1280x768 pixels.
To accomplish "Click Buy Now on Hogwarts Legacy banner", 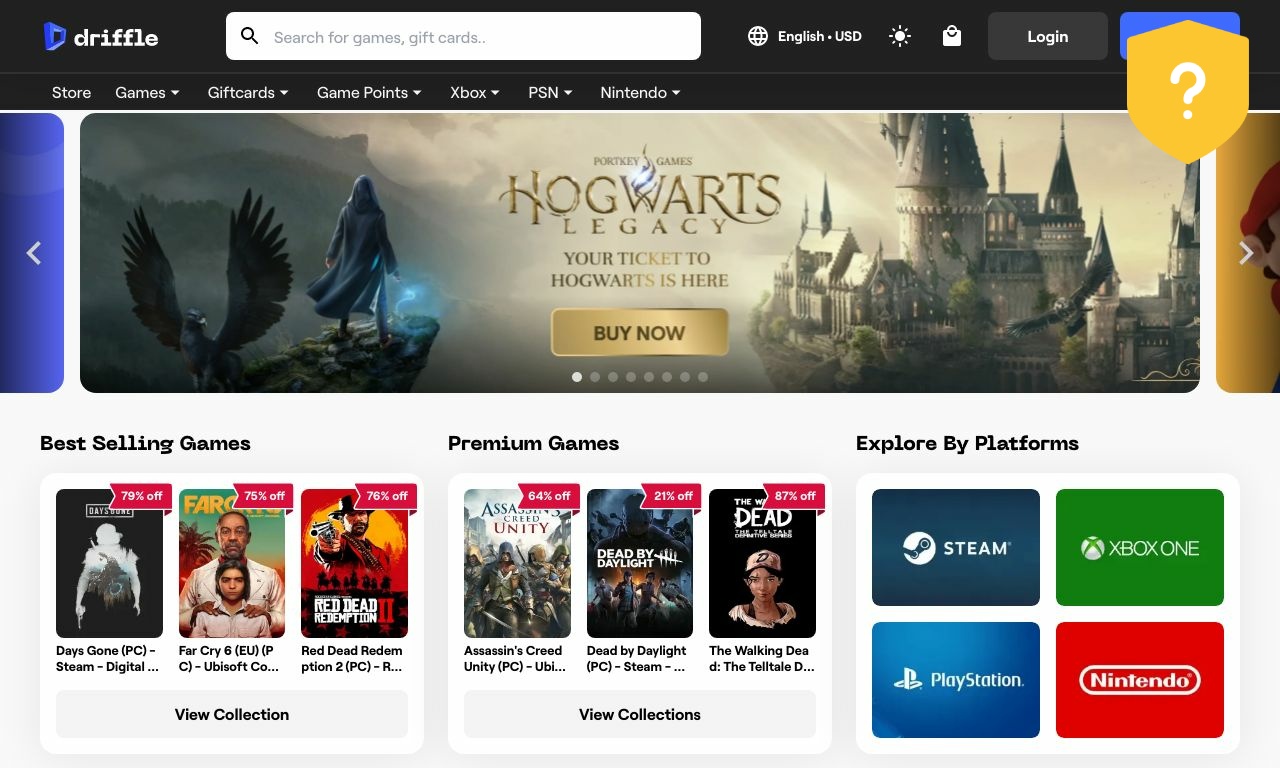I will [x=639, y=333].
